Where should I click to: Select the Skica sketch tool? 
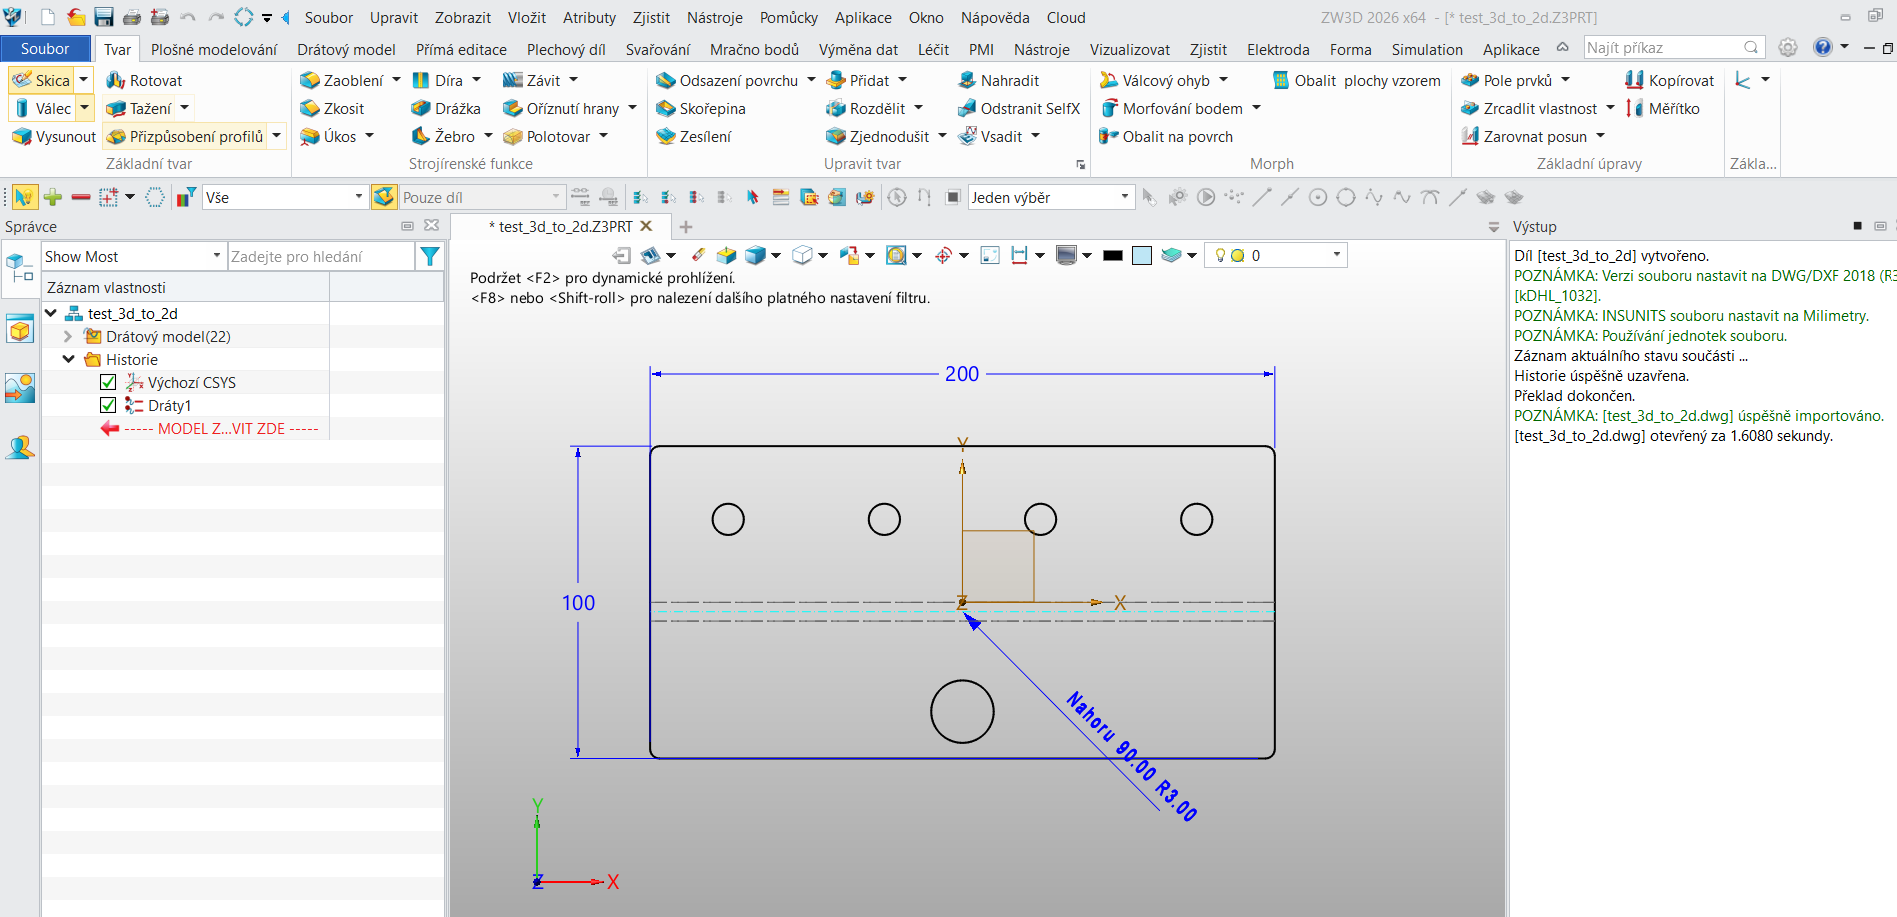pos(42,80)
